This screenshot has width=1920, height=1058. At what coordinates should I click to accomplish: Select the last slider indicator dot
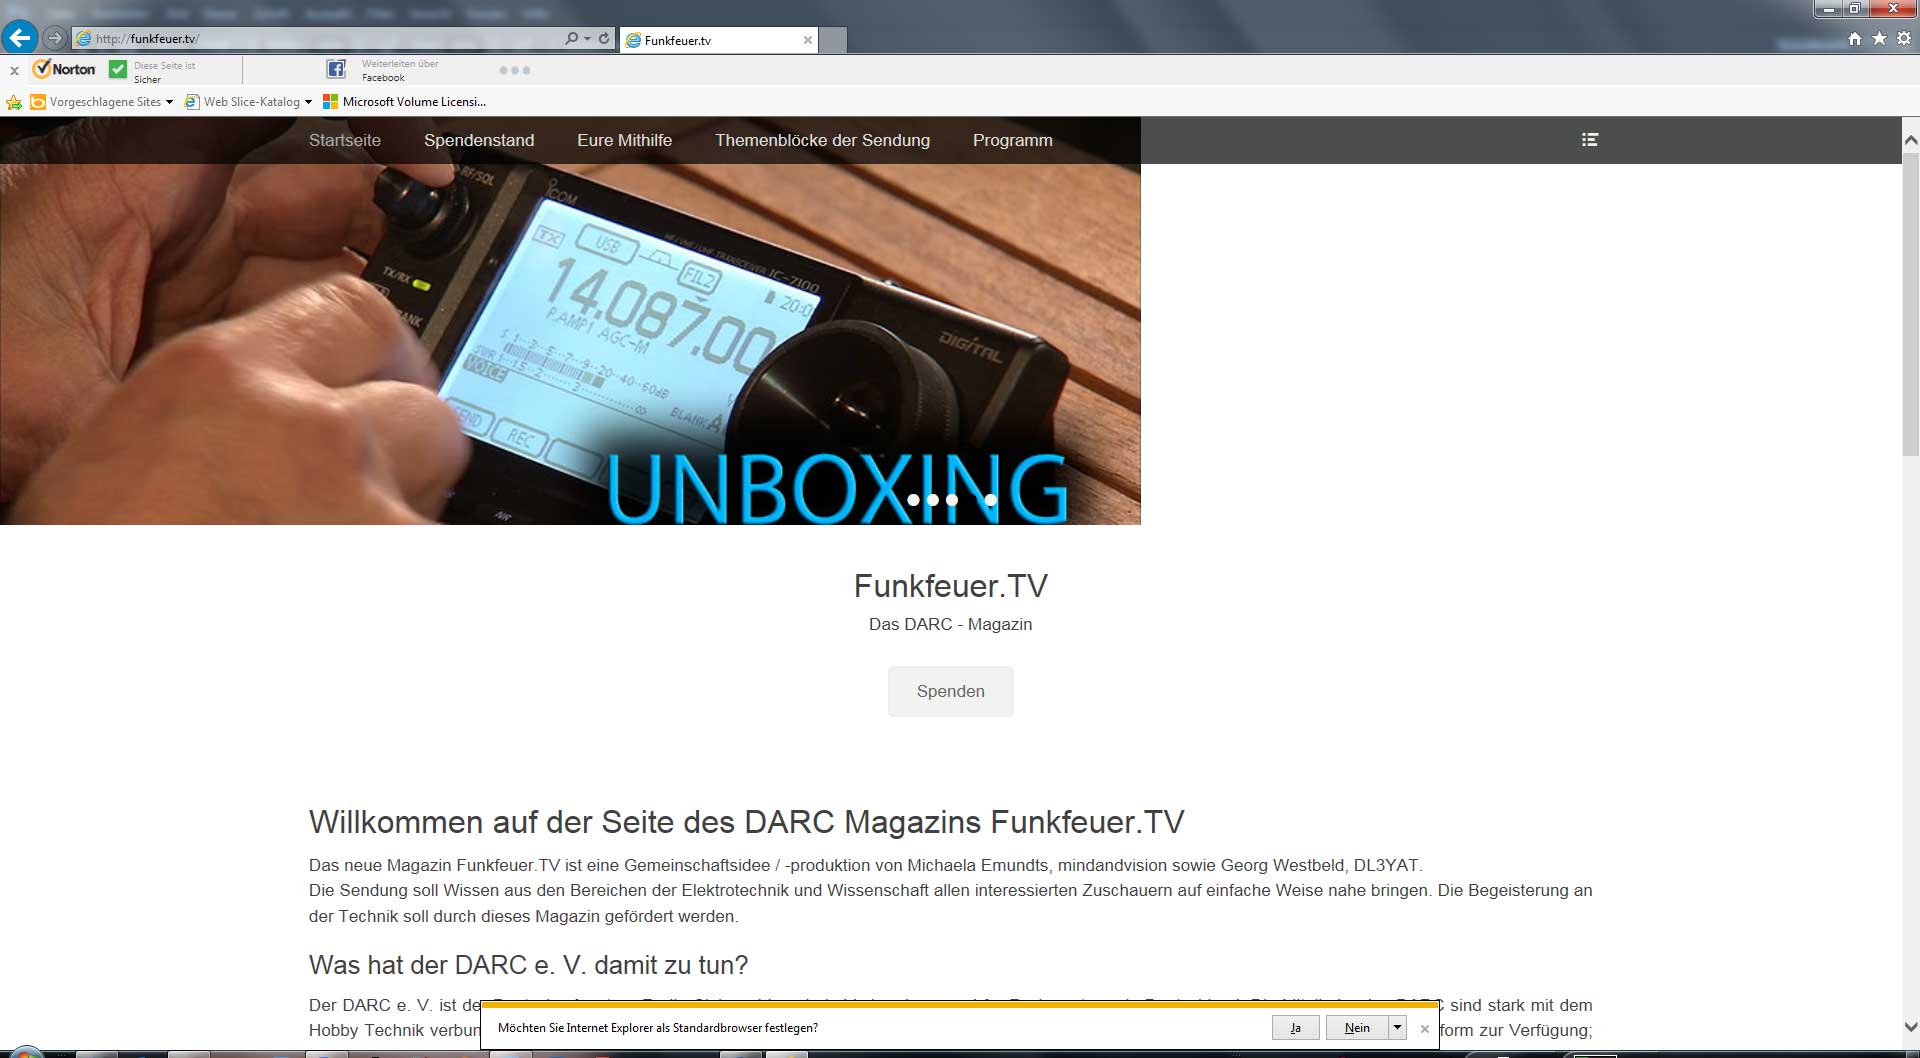pyautogui.click(x=990, y=500)
